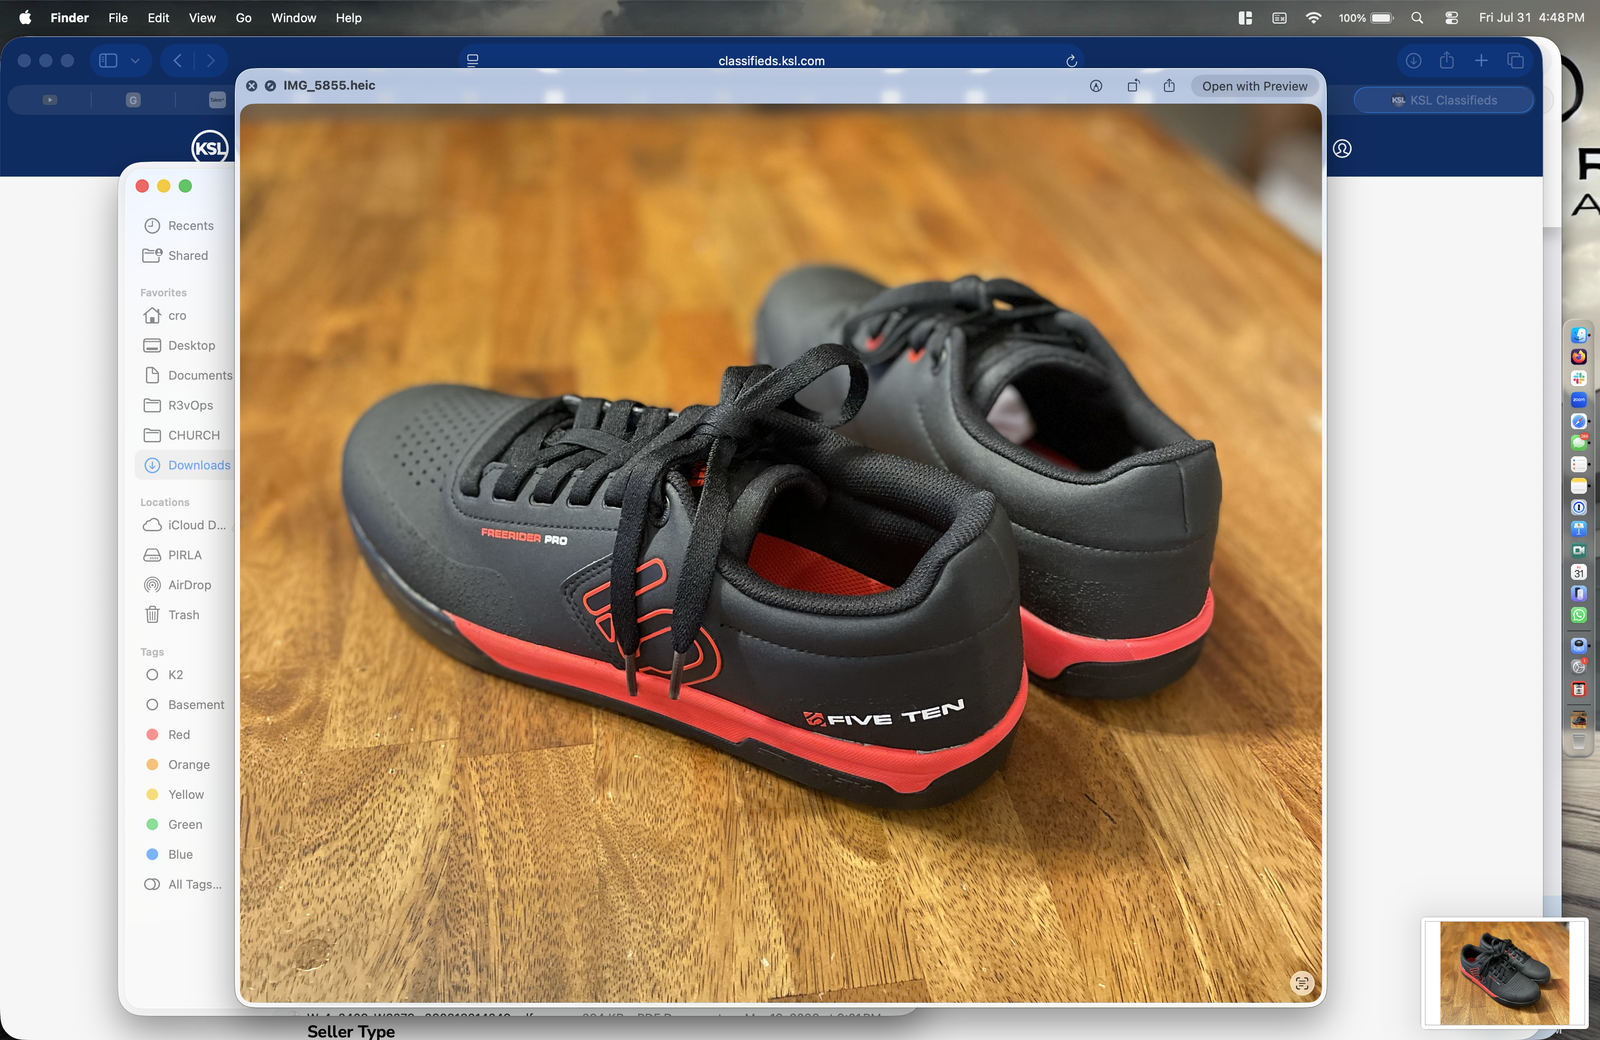Reload the KSL page in Safari
1600x1040 pixels.
(1071, 61)
